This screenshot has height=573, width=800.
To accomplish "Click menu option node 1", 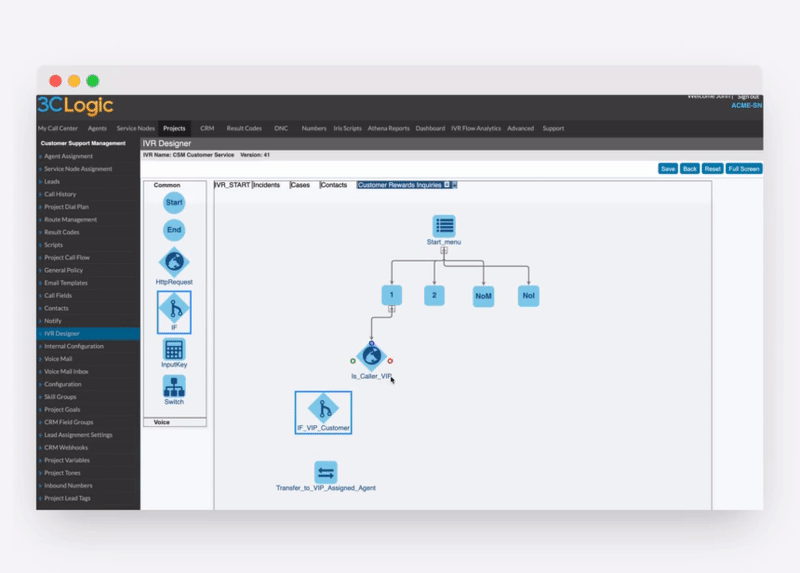I will tap(392, 295).
